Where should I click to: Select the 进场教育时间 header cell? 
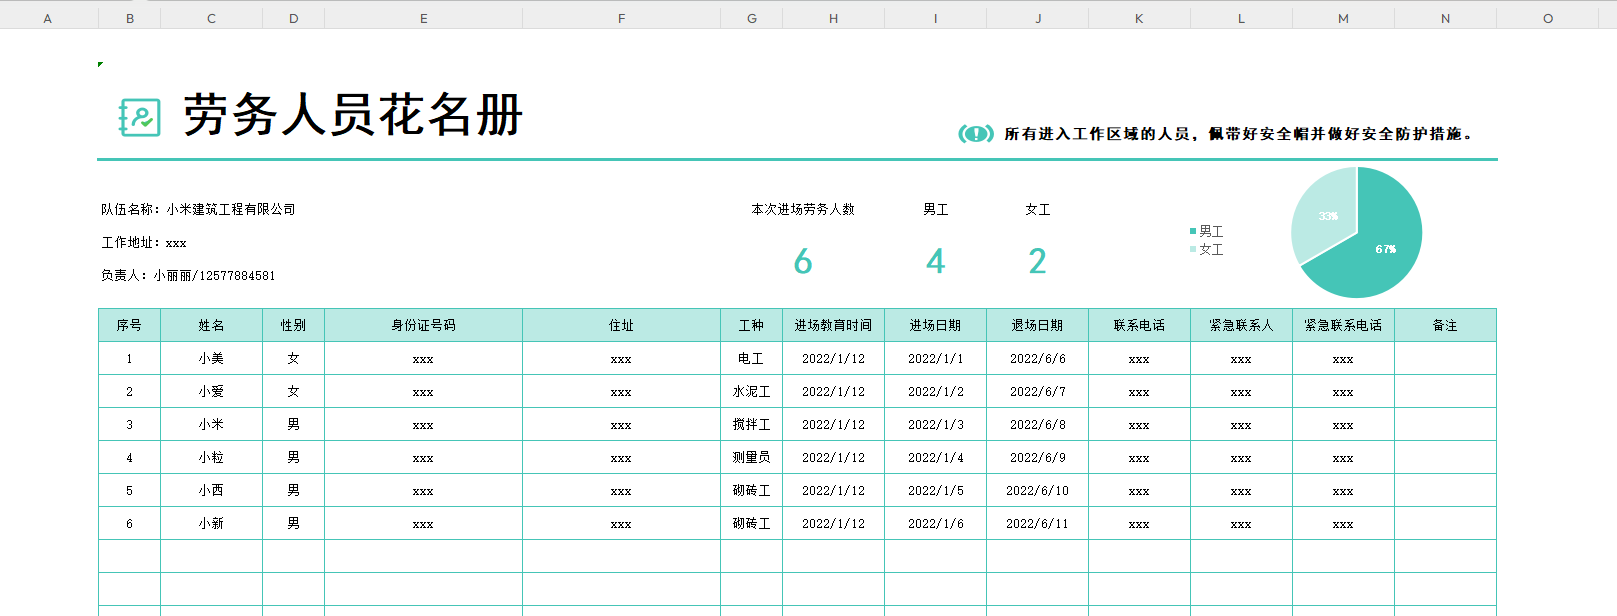tap(833, 325)
